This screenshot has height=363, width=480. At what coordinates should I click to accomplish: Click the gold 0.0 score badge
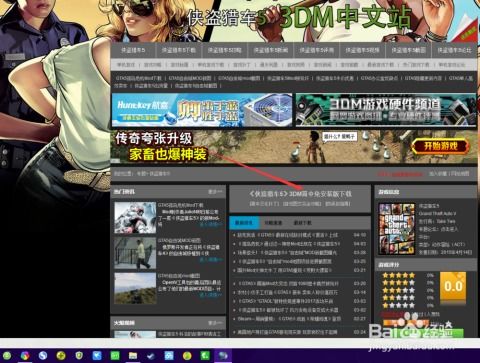(x=453, y=287)
